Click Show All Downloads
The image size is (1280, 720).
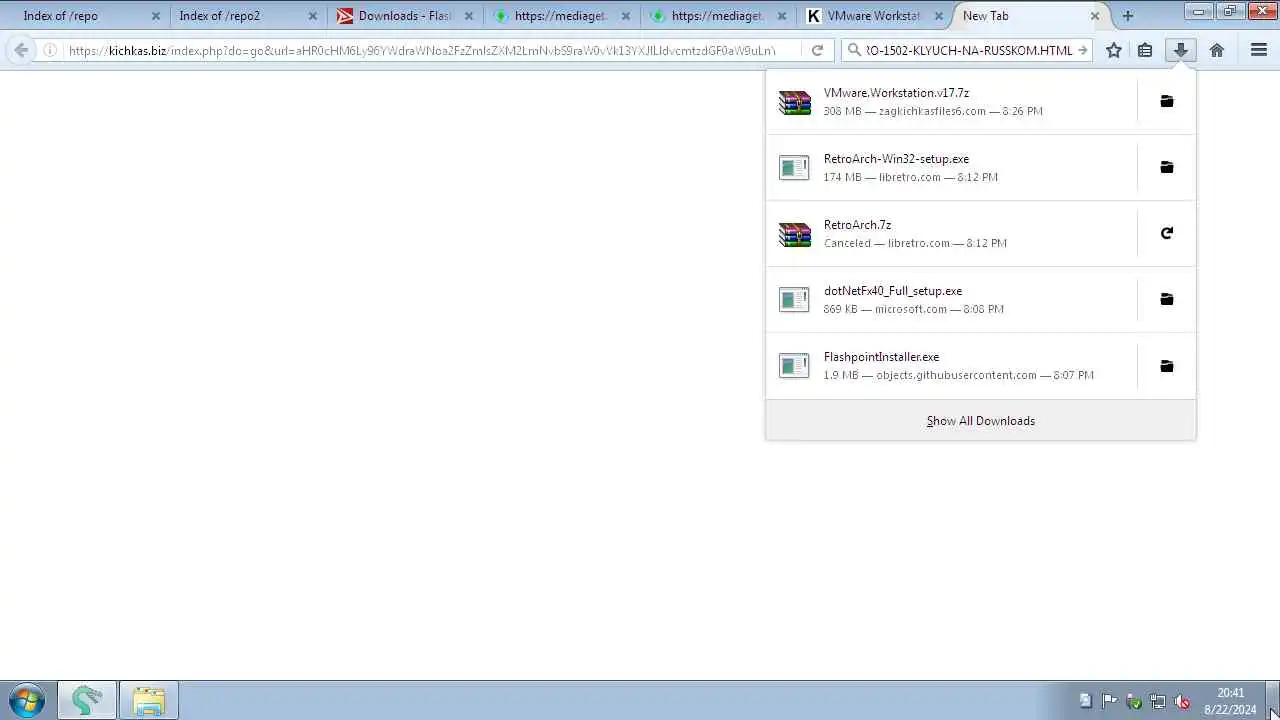point(980,421)
